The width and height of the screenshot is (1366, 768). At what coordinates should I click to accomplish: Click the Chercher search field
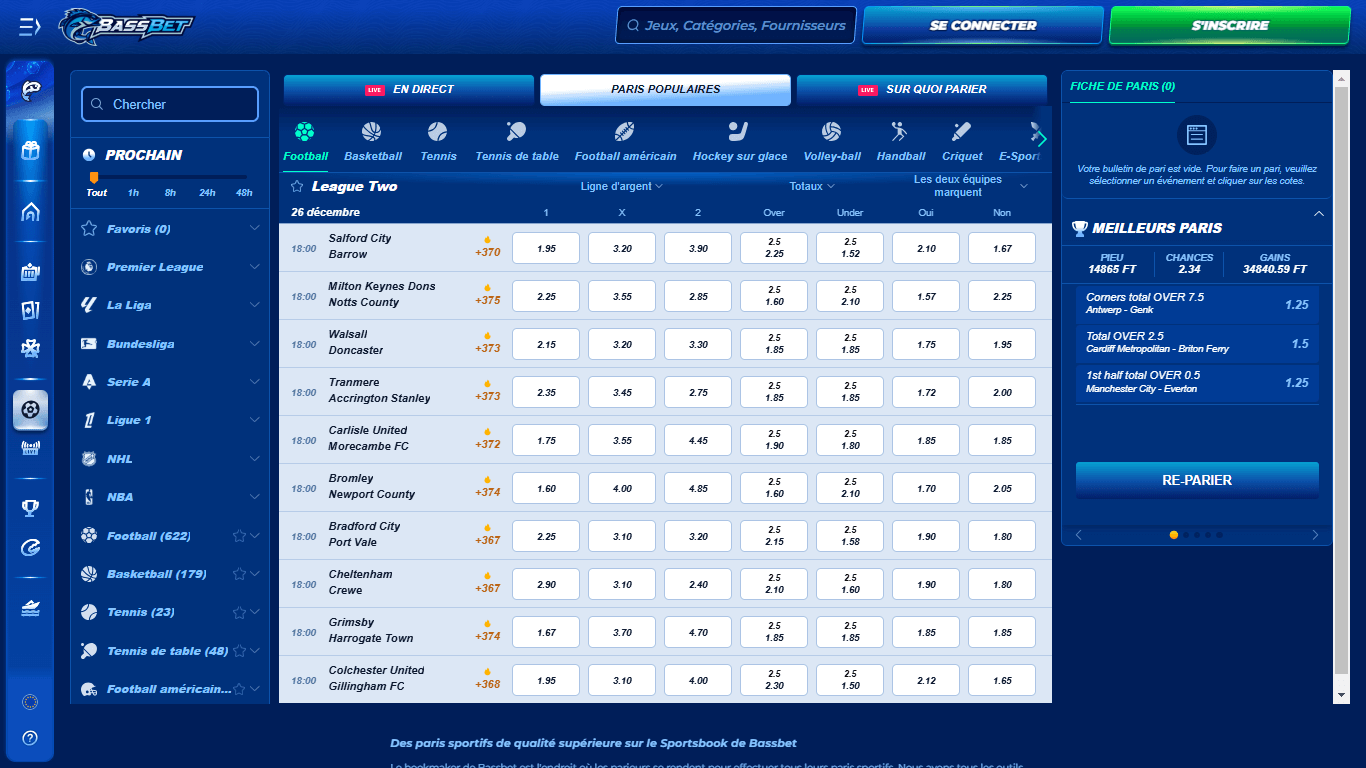pyautogui.click(x=170, y=104)
